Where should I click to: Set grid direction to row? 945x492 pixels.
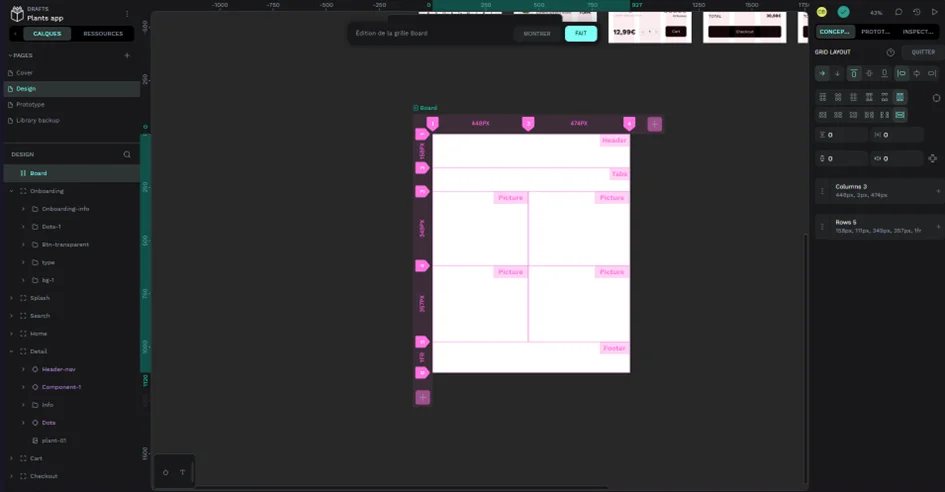click(822, 74)
